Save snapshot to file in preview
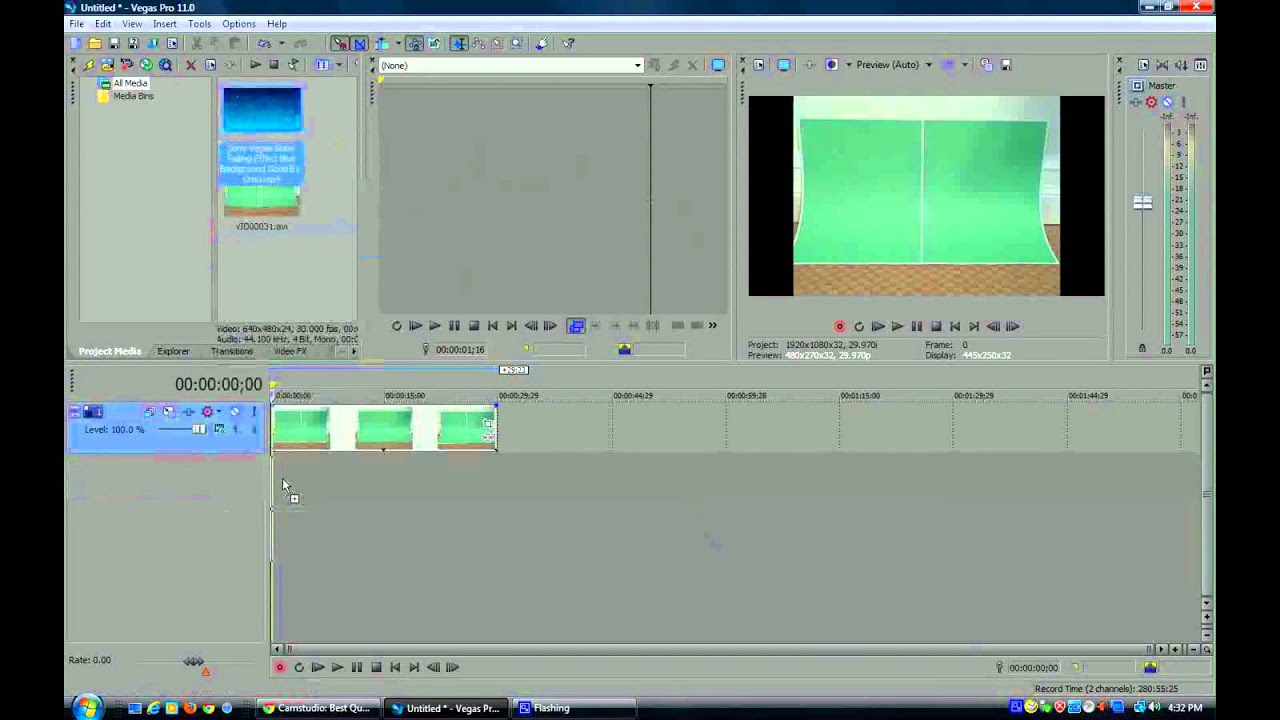Viewport: 1280px width, 720px height. pos(1006,65)
